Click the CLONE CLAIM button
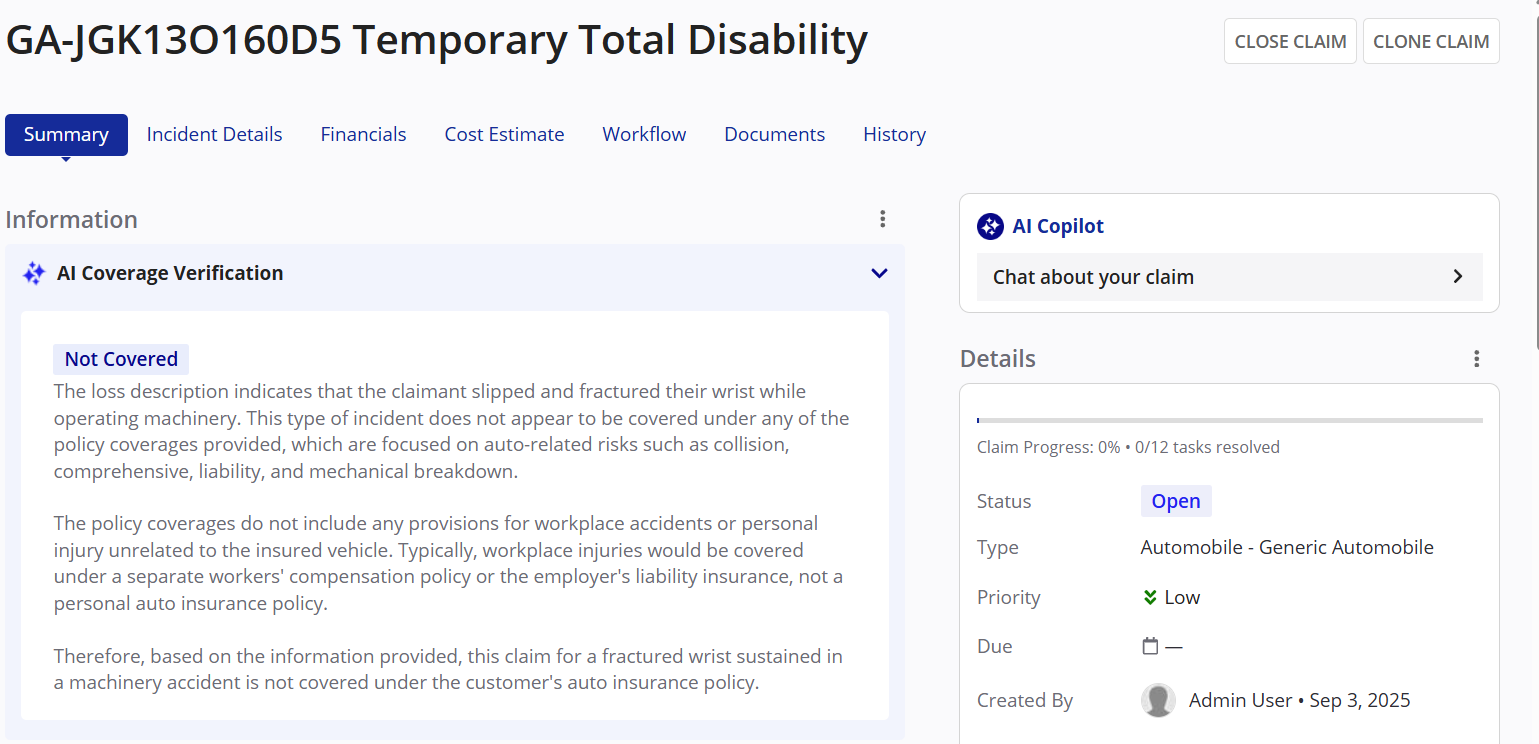The height and width of the screenshot is (744, 1539). [x=1431, y=41]
